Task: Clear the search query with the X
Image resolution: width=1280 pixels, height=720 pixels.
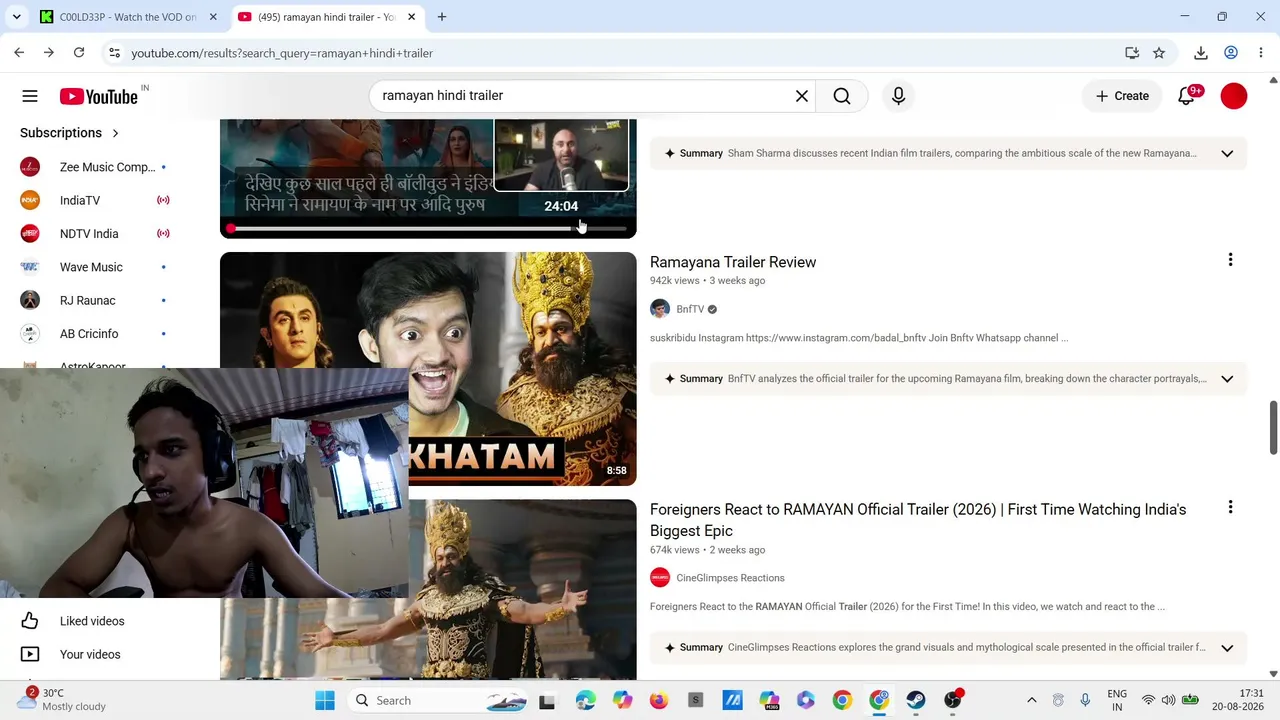Action: pos(802,96)
